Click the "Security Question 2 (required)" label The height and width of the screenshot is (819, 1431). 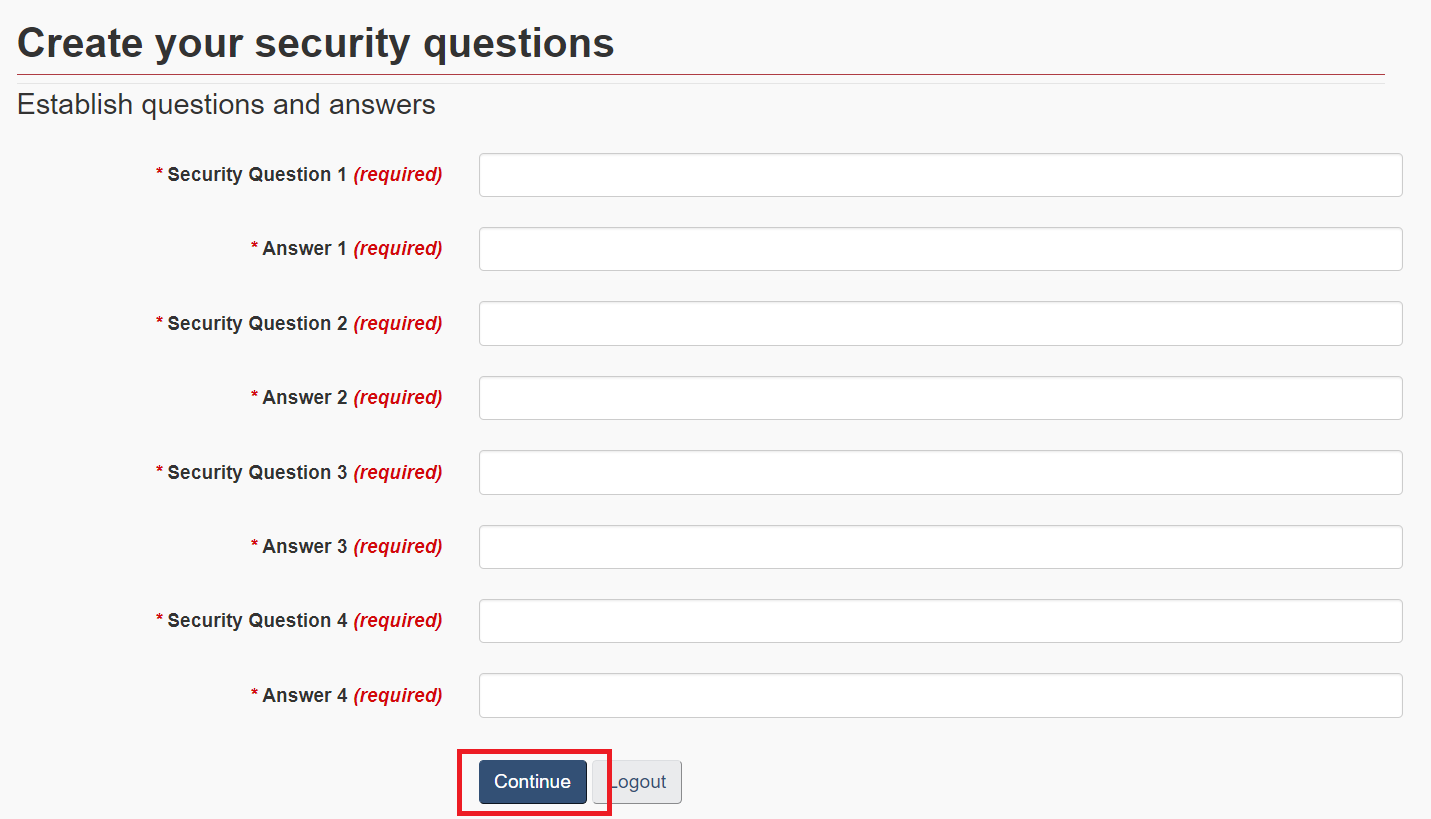(299, 324)
